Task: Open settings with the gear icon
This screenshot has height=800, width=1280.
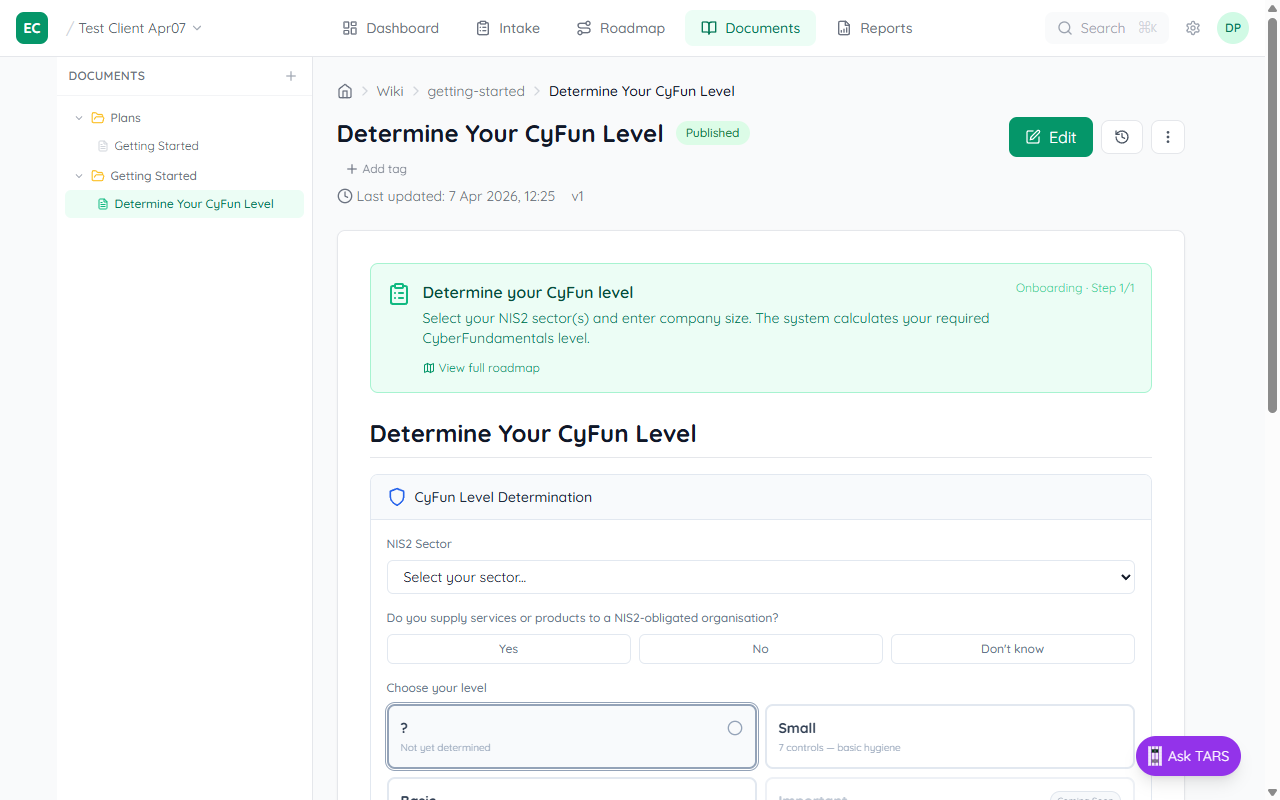Action: tap(1192, 28)
